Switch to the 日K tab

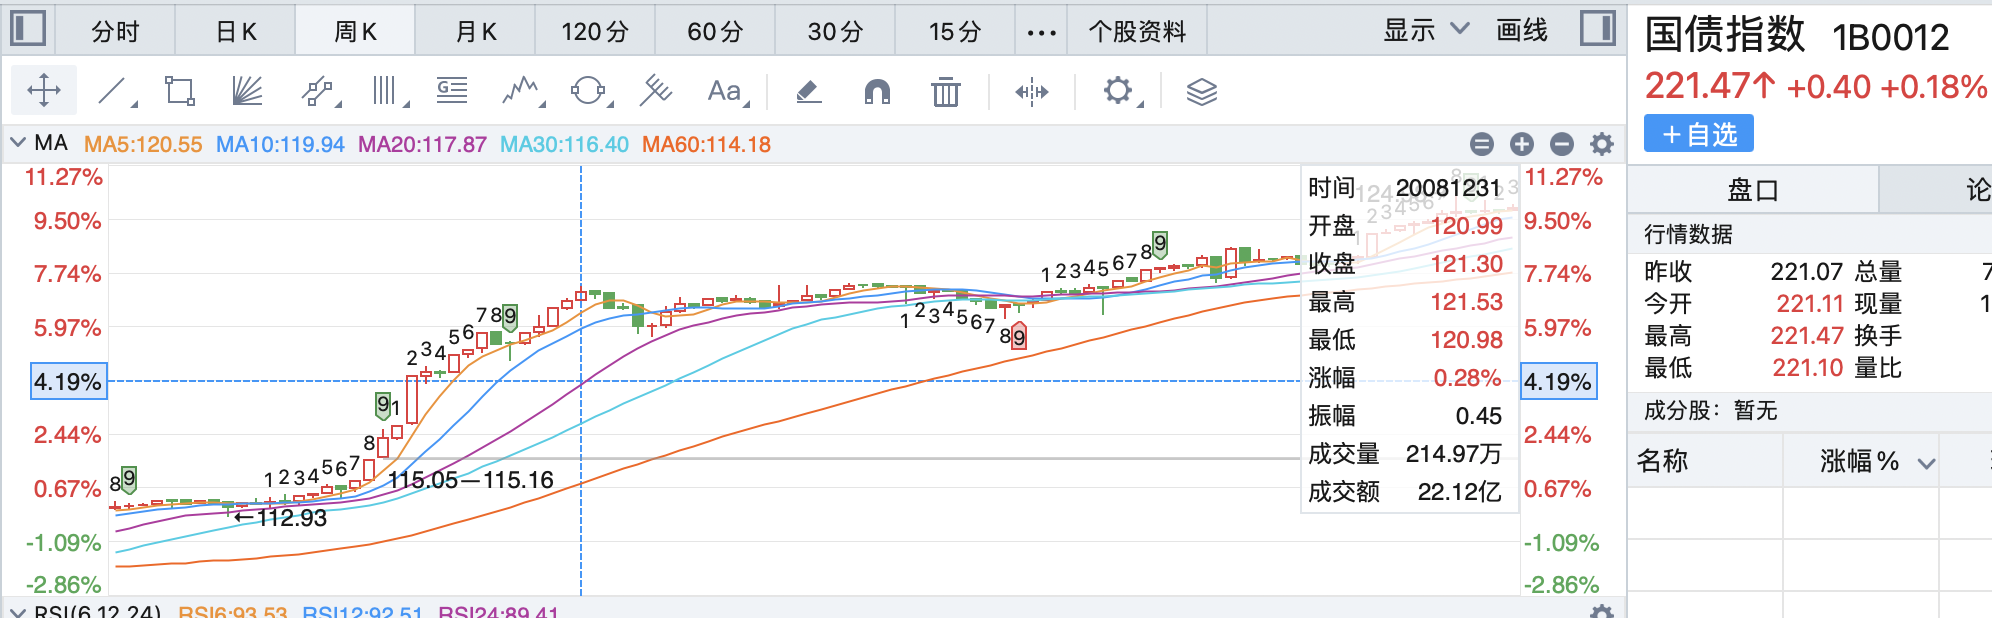[236, 32]
